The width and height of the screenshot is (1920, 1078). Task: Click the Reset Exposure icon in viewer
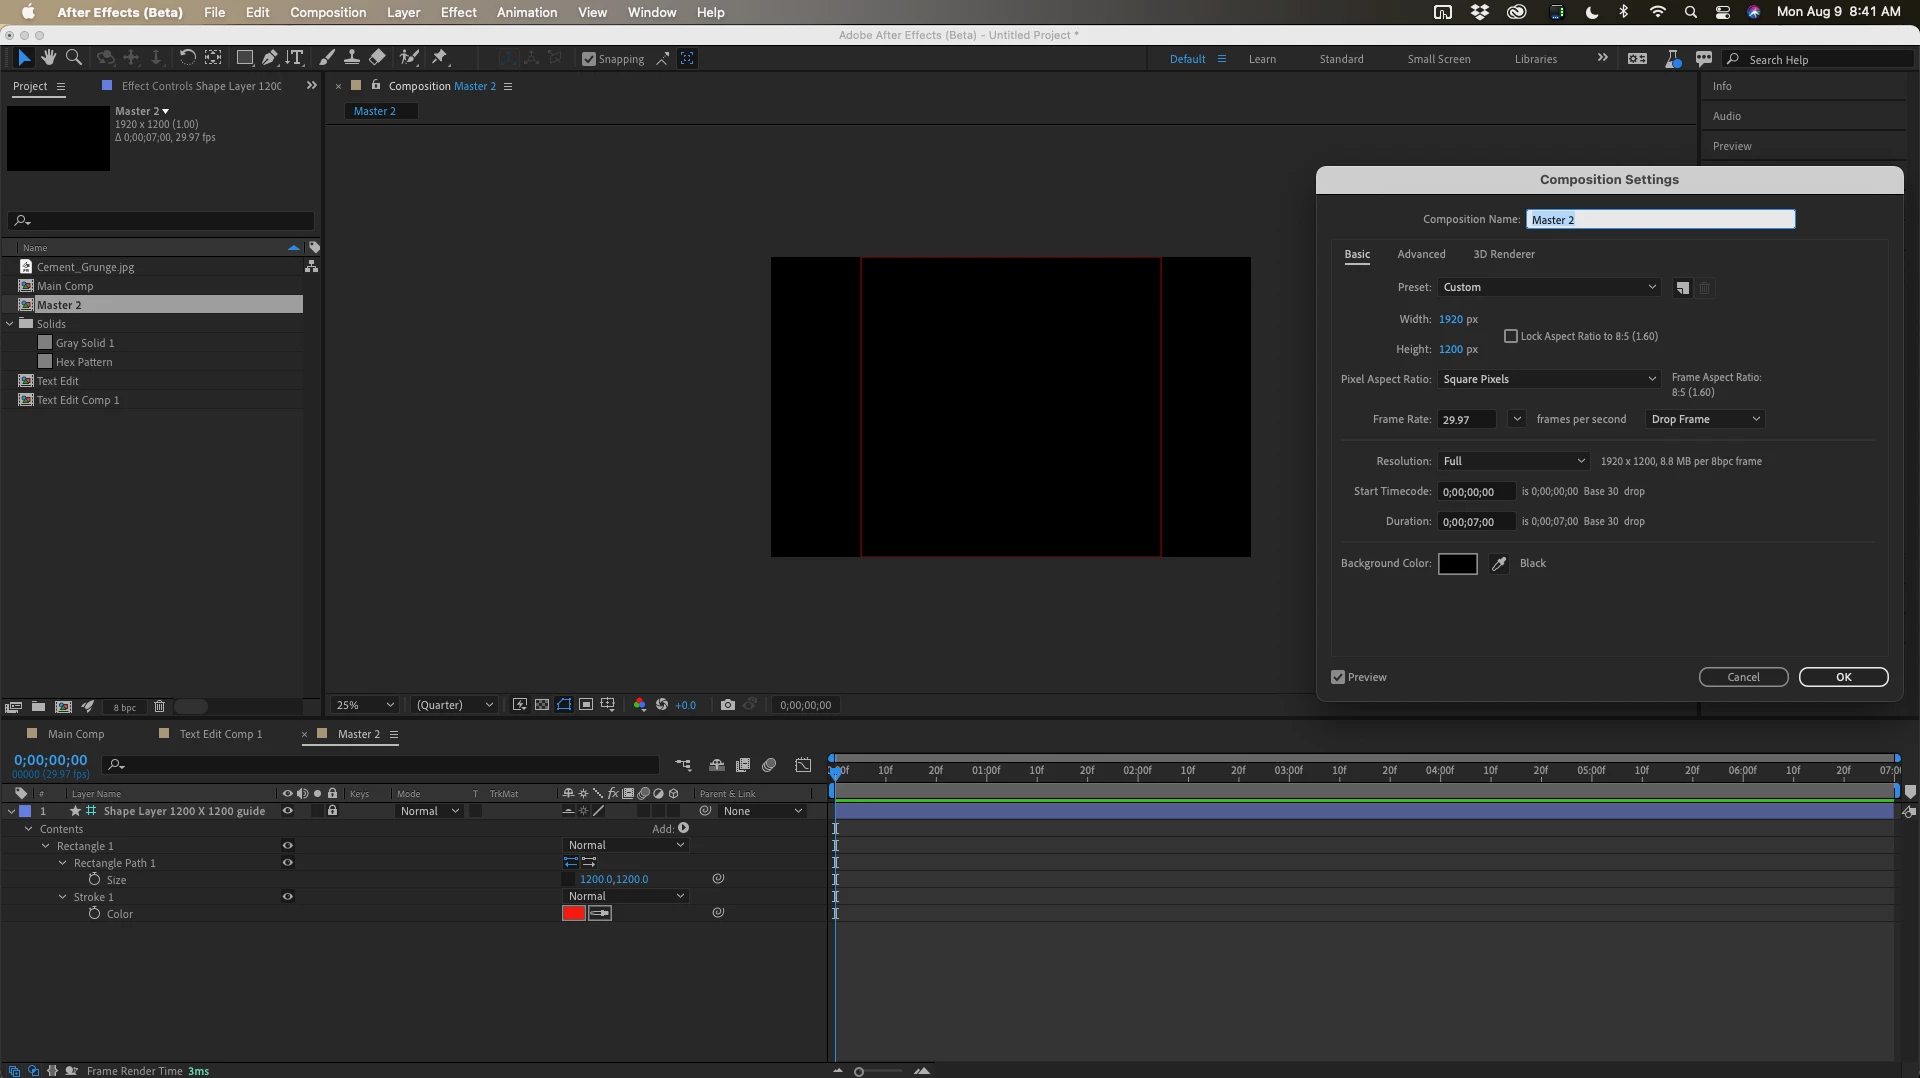pyautogui.click(x=662, y=705)
